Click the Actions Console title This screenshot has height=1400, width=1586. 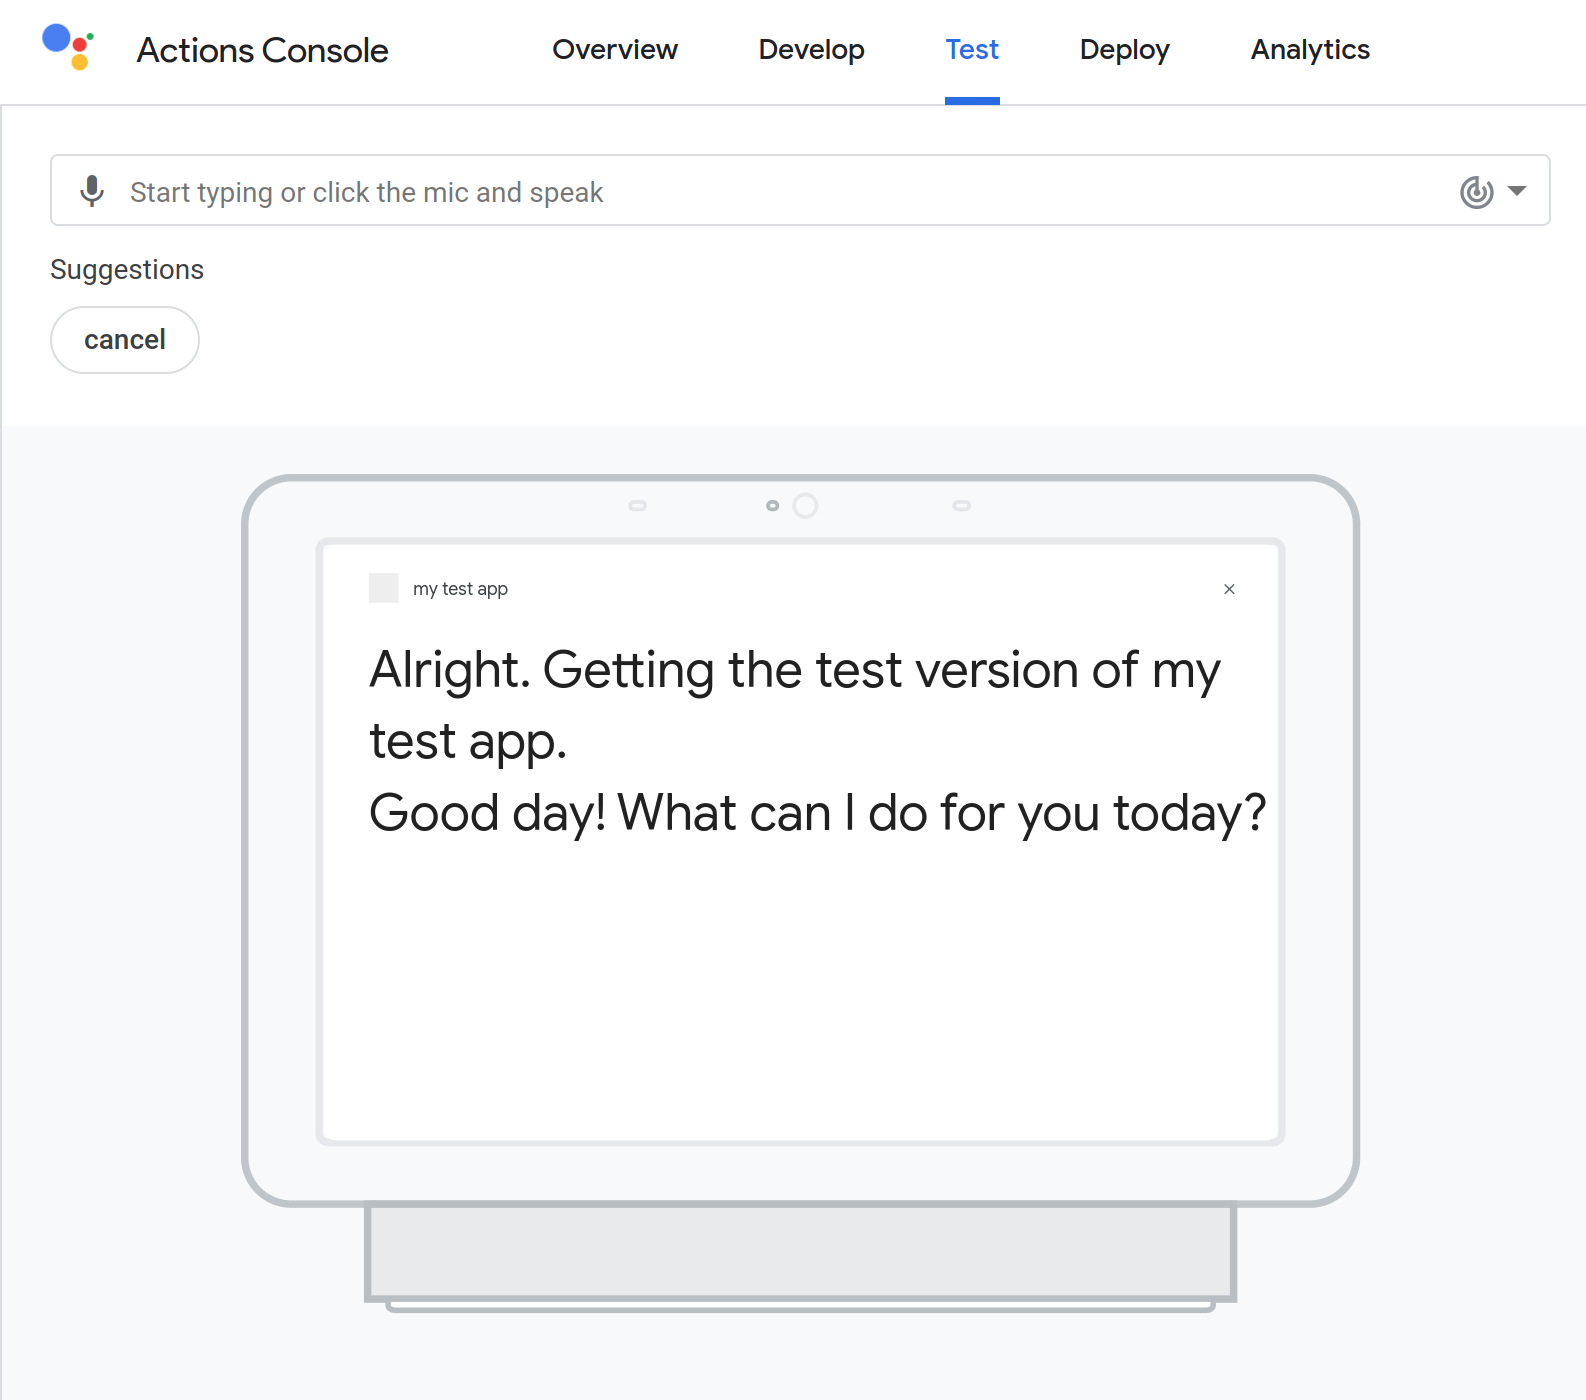click(262, 50)
